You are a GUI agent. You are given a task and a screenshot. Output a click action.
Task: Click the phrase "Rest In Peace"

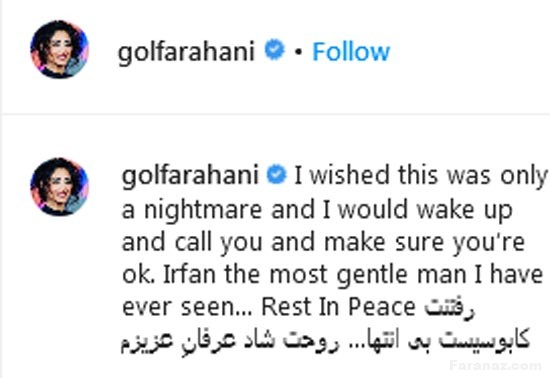coord(338,307)
